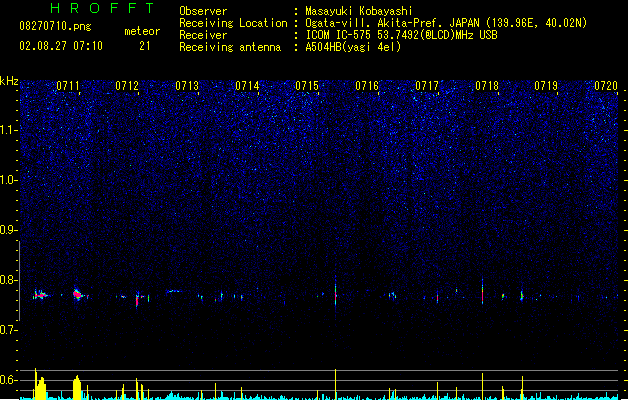Image resolution: width=629 pixels, height=400 pixels.
Task: Click the 0712 time marker
Action: [127, 86]
